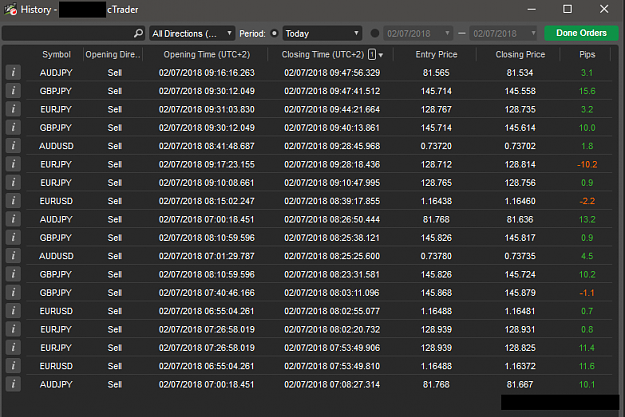
Task: Open info for GBPJPY 10.2 pips row
Action: click(x=13, y=274)
